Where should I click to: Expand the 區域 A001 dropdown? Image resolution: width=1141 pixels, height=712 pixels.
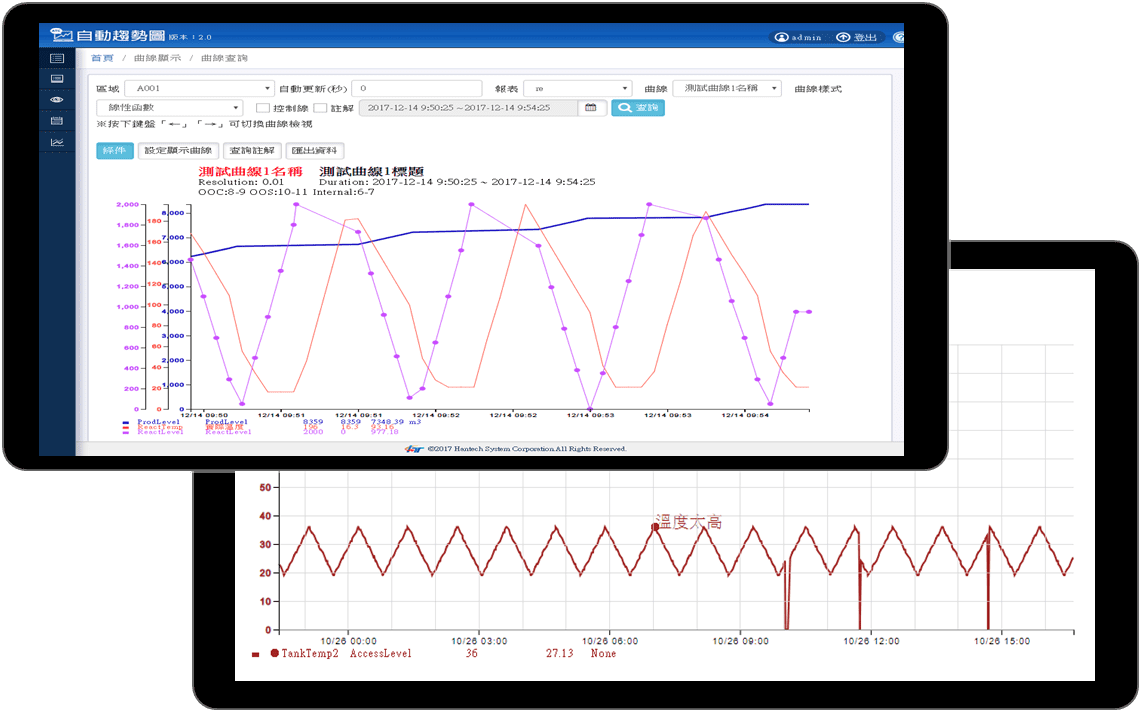click(x=199, y=88)
